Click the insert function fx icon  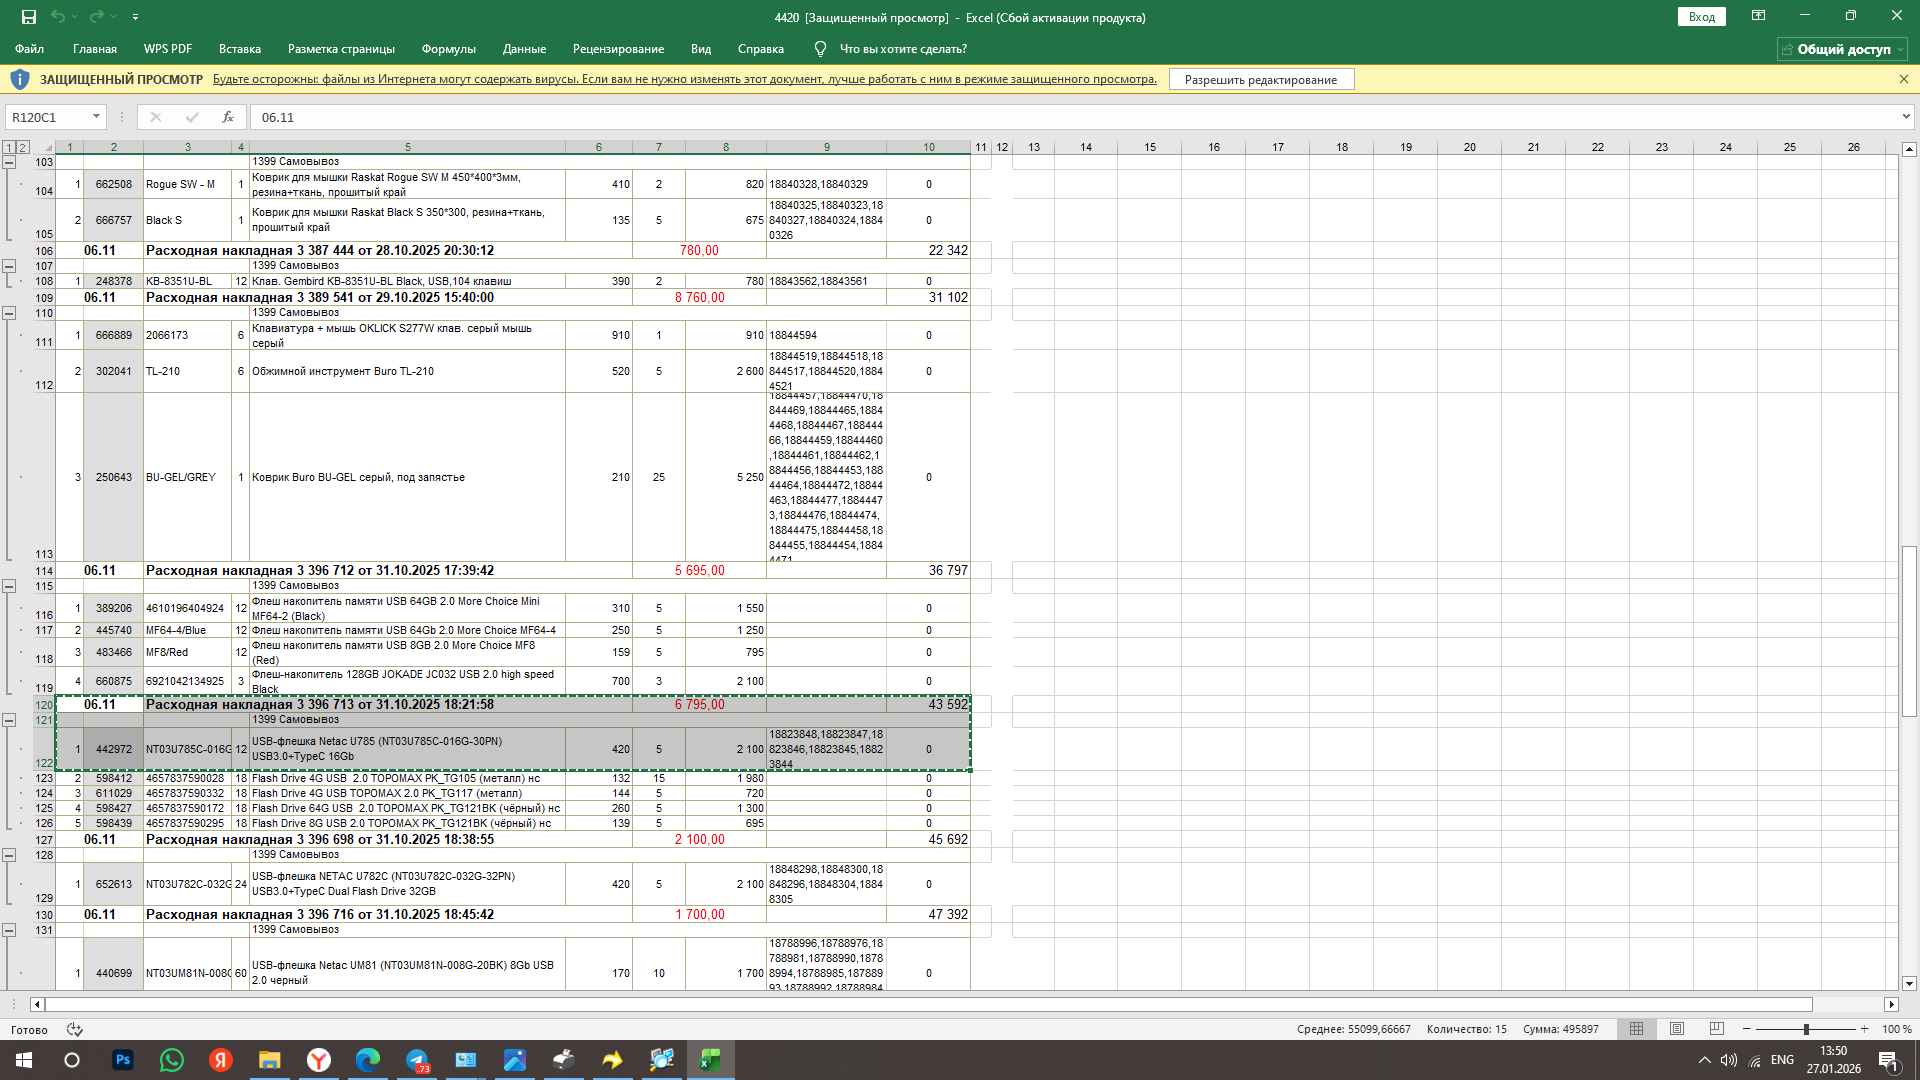228,117
